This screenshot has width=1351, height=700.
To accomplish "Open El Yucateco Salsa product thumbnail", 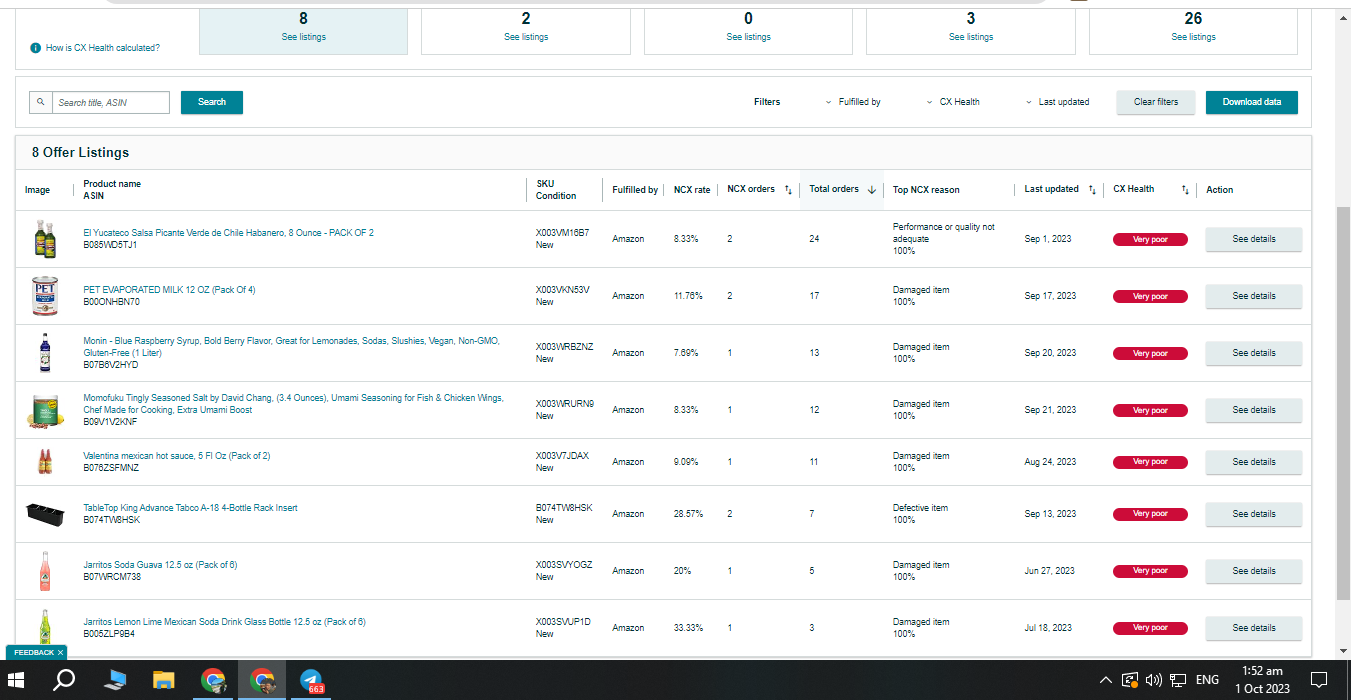I will tap(45, 239).
